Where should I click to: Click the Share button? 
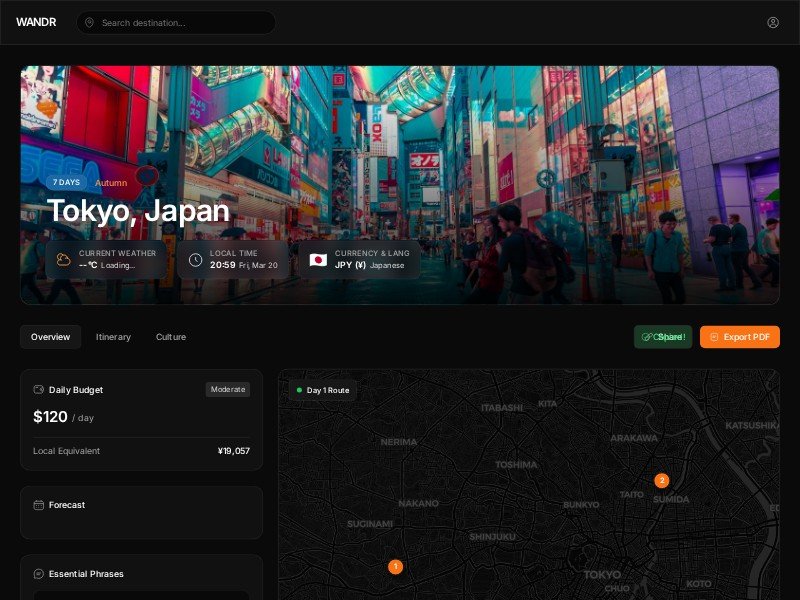[663, 337]
